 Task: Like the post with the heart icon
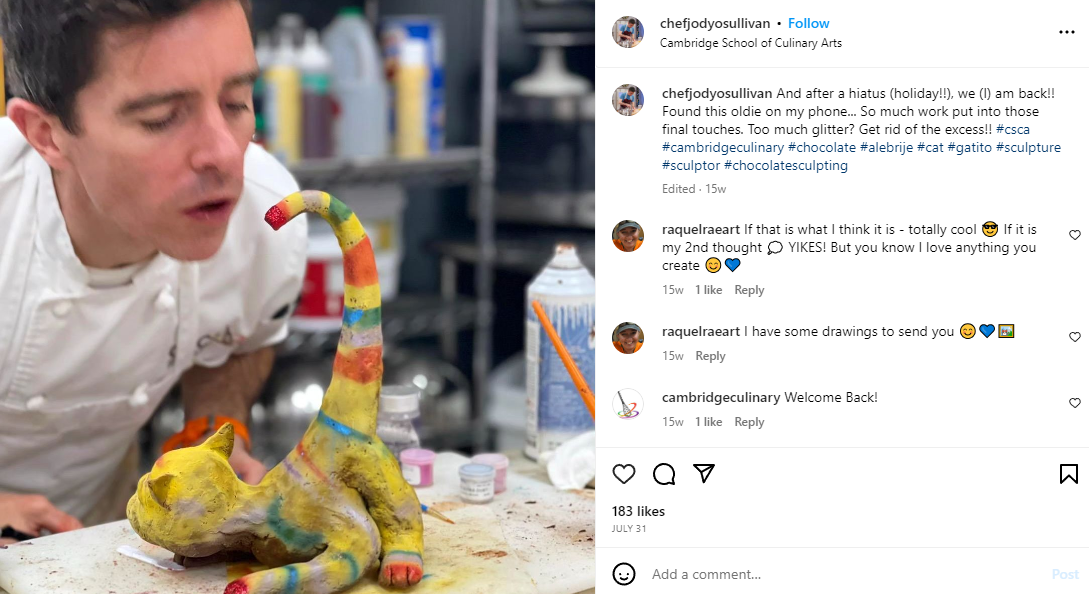624,474
